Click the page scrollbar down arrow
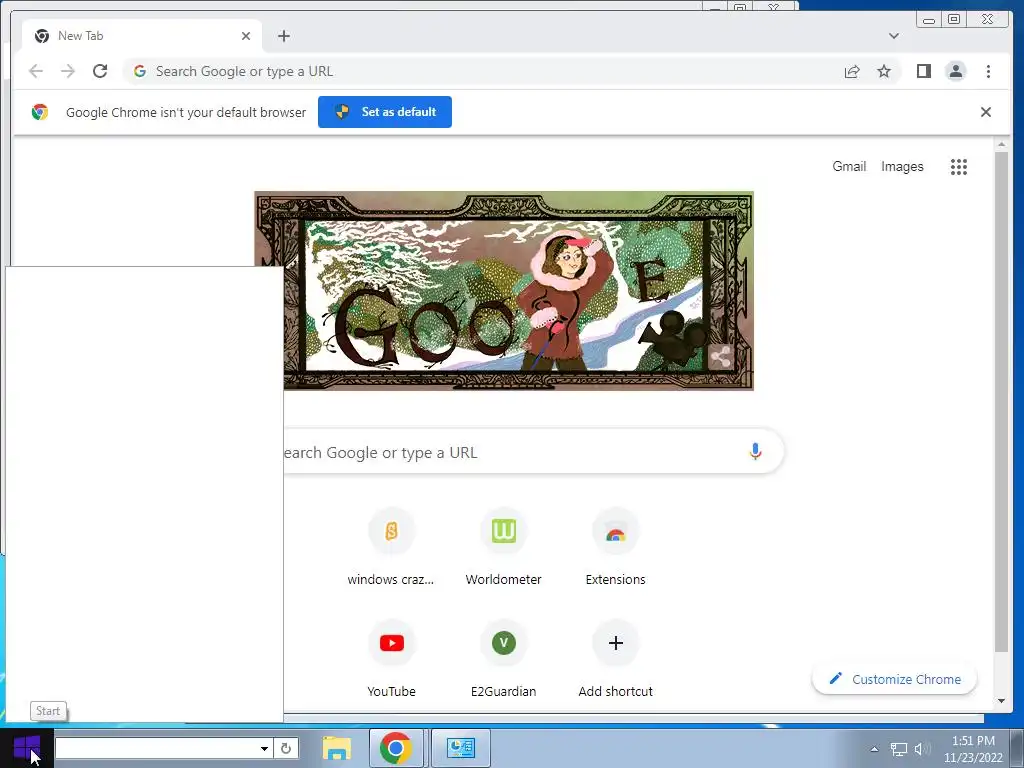The width and height of the screenshot is (1024, 768). [1001, 701]
